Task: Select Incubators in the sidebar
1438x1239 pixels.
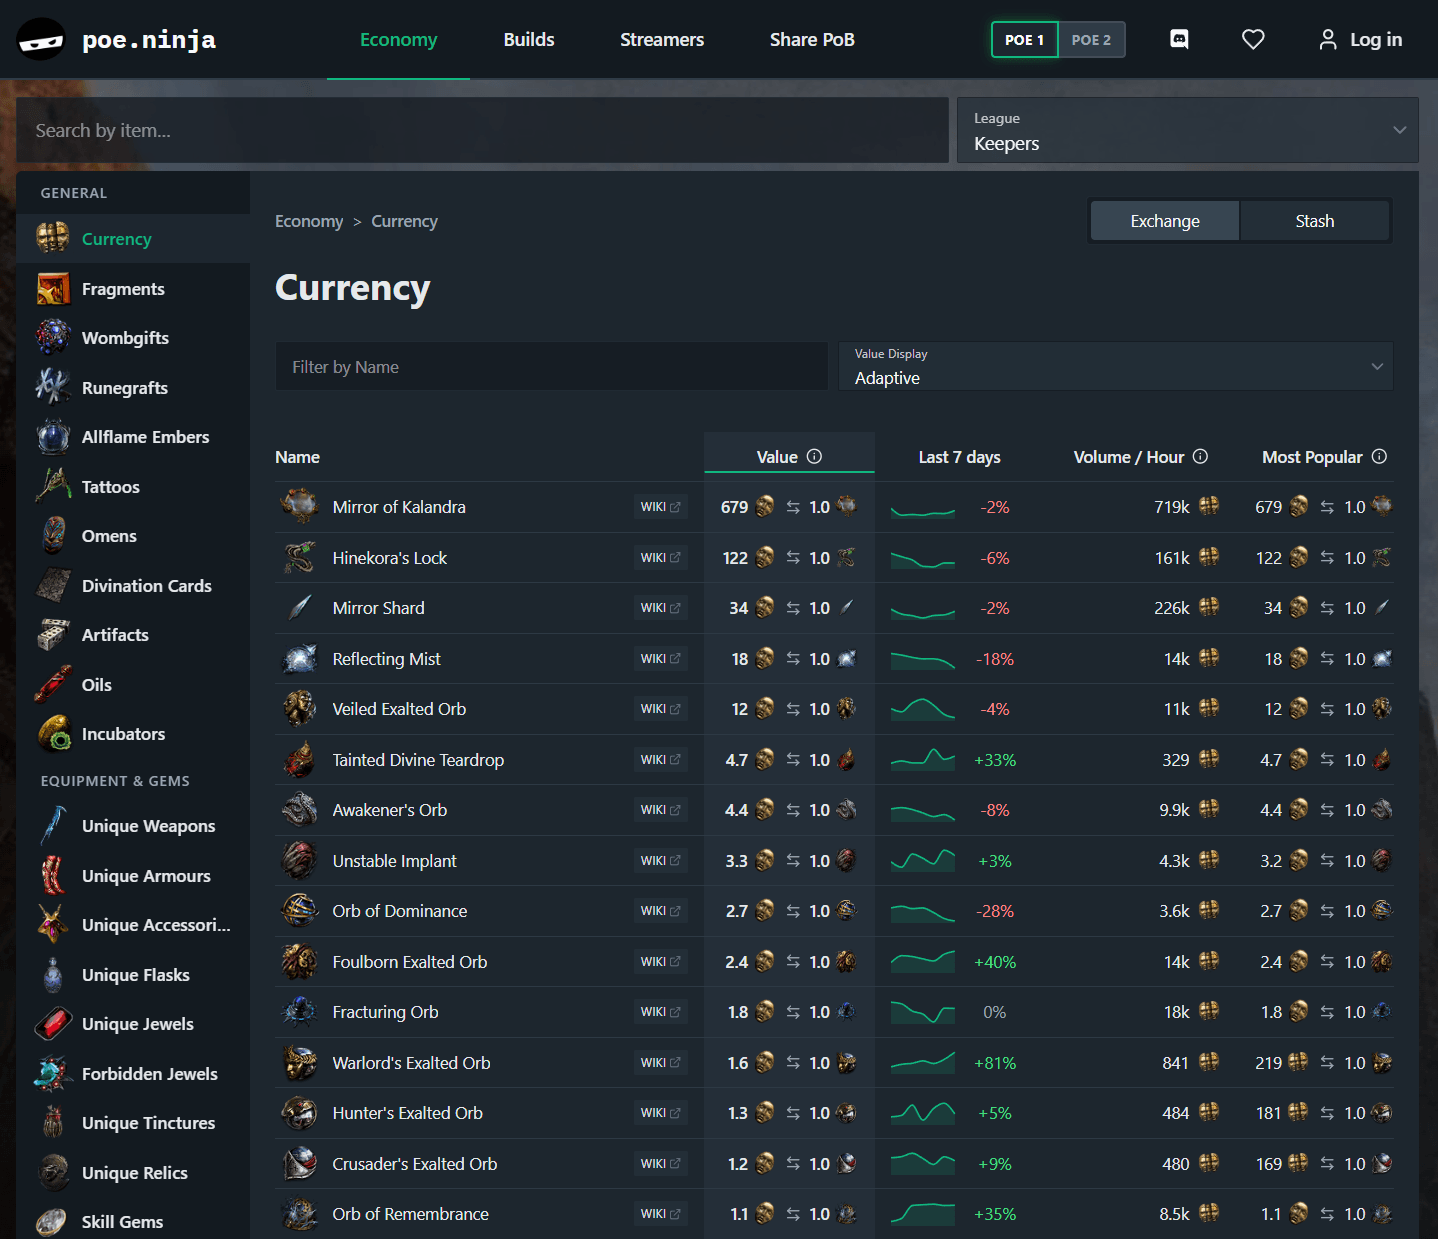Action: tap(133, 734)
